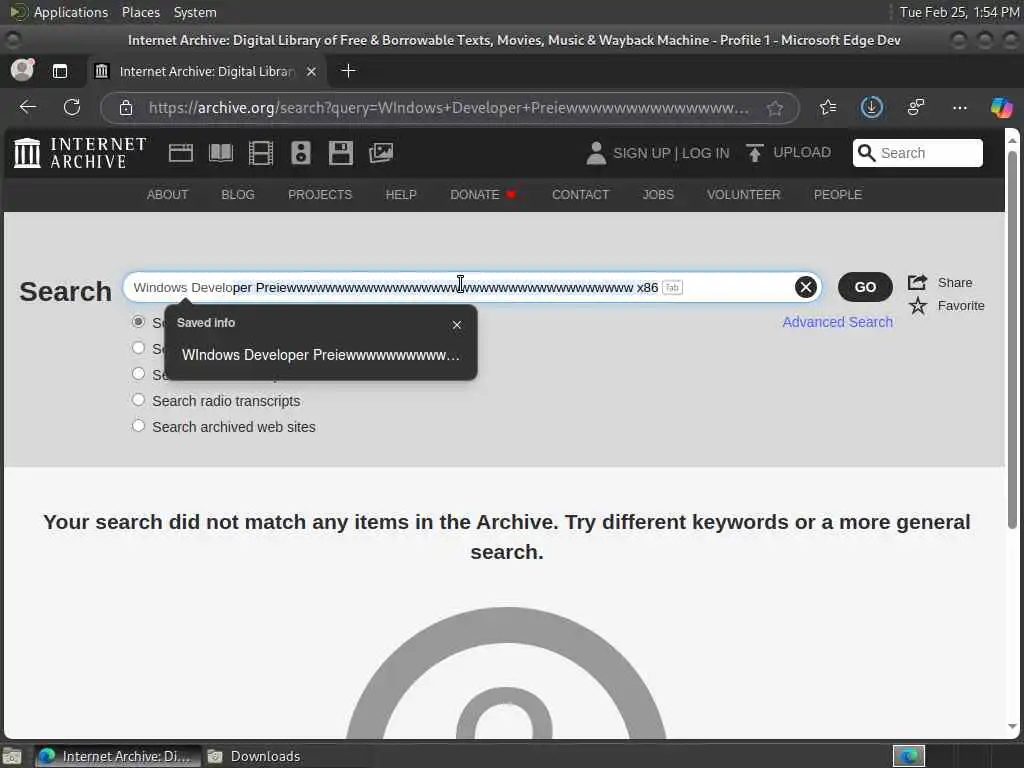Open the tab actions menu icon
The width and height of the screenshot is (1024, 768).
[59, 71]
